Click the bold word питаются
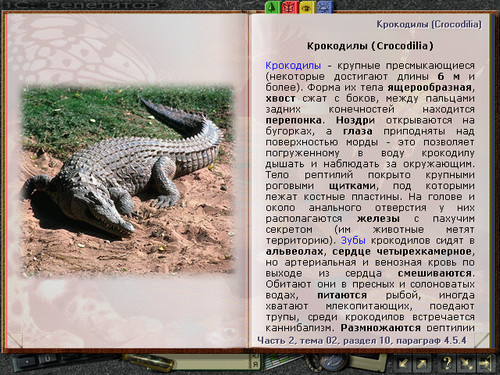Viewport: 500px width, 375px height. 342,295
